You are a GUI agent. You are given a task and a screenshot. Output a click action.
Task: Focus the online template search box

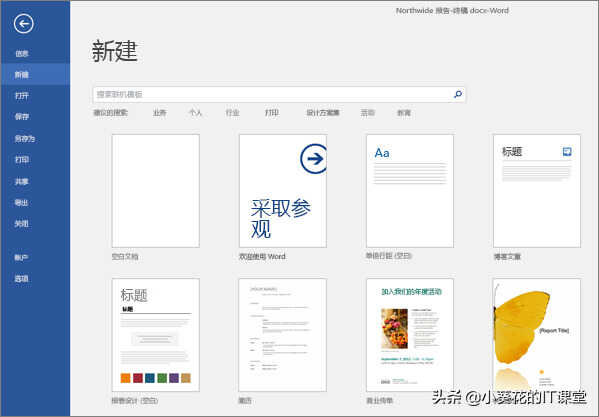click(279, 94)
